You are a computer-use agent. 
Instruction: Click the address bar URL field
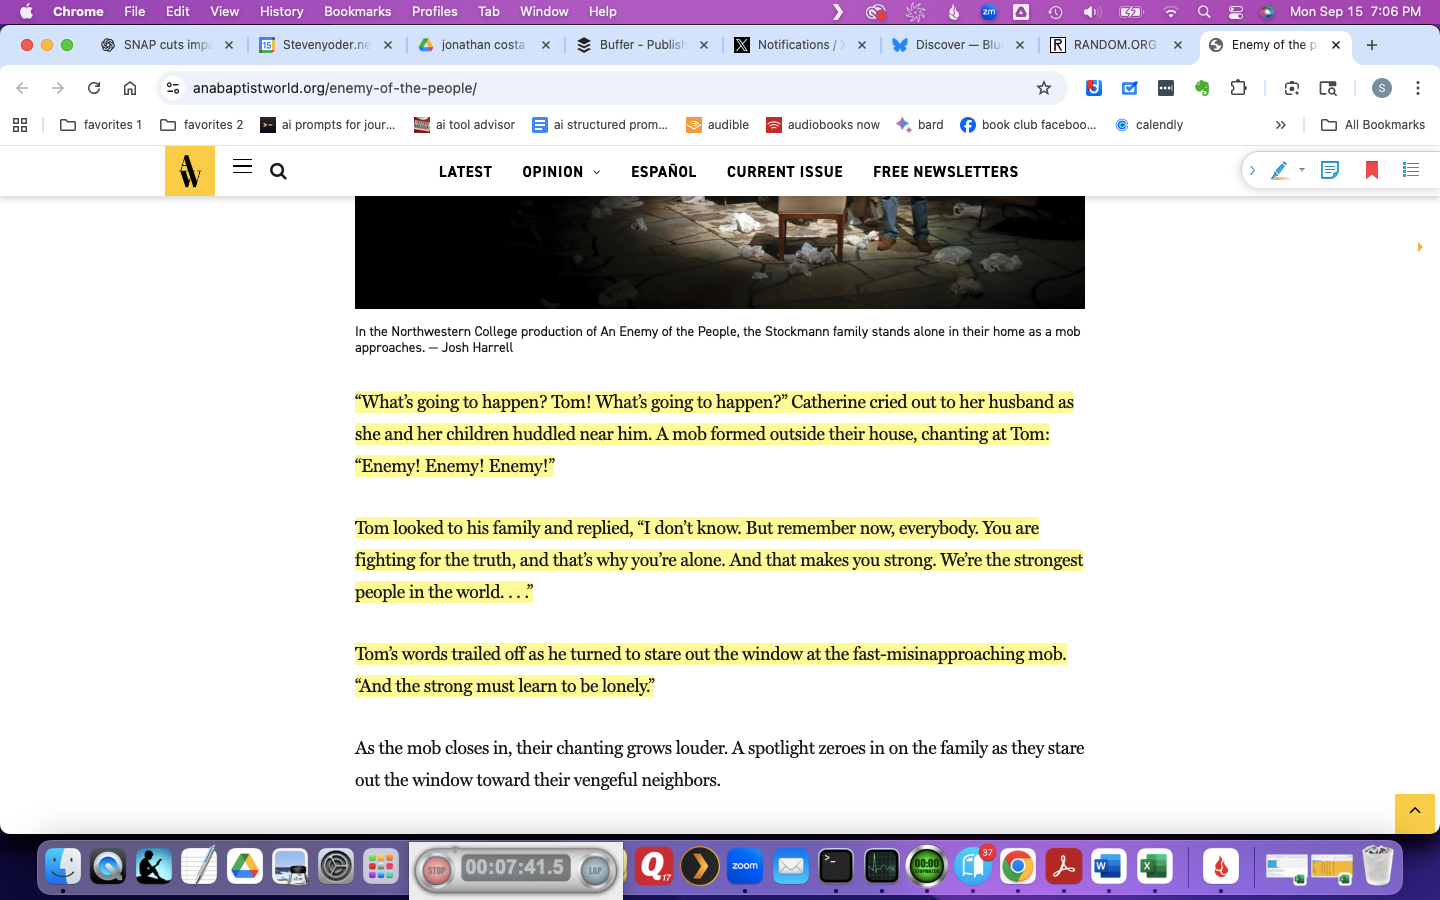point(600,88)
